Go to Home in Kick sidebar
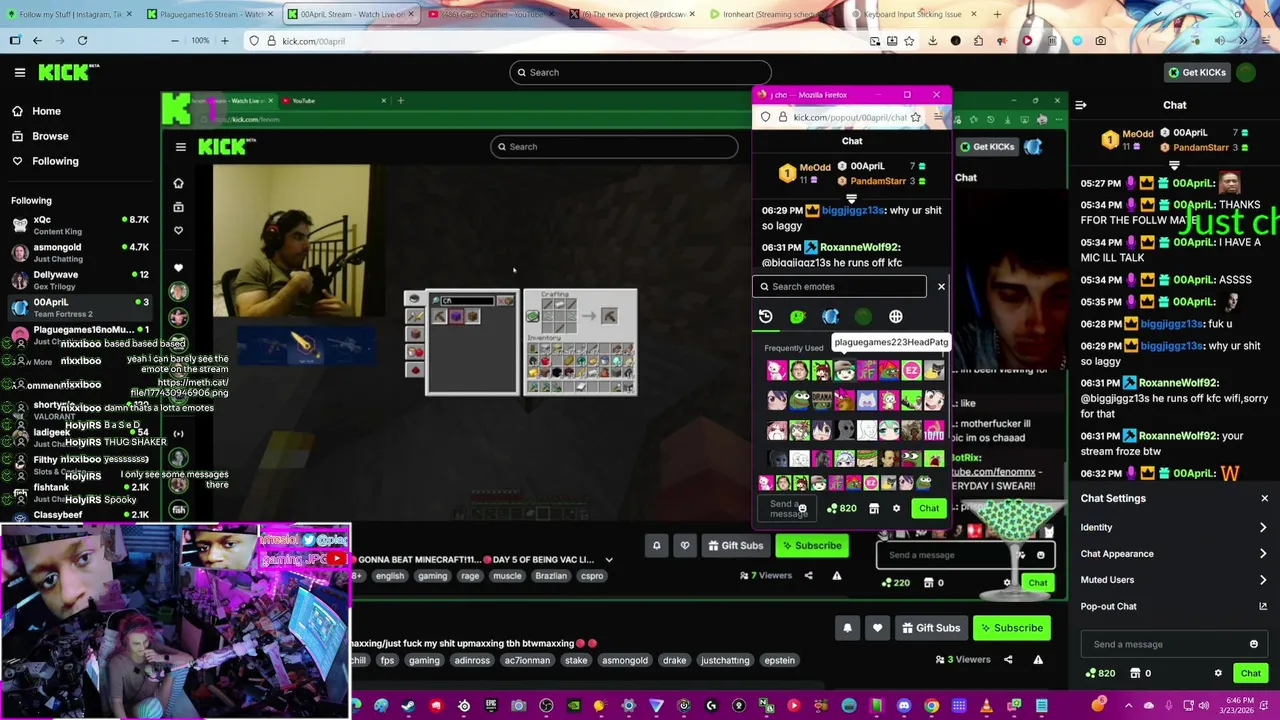The width and height of the screenshot is (1280, 720). coord(46,111)
